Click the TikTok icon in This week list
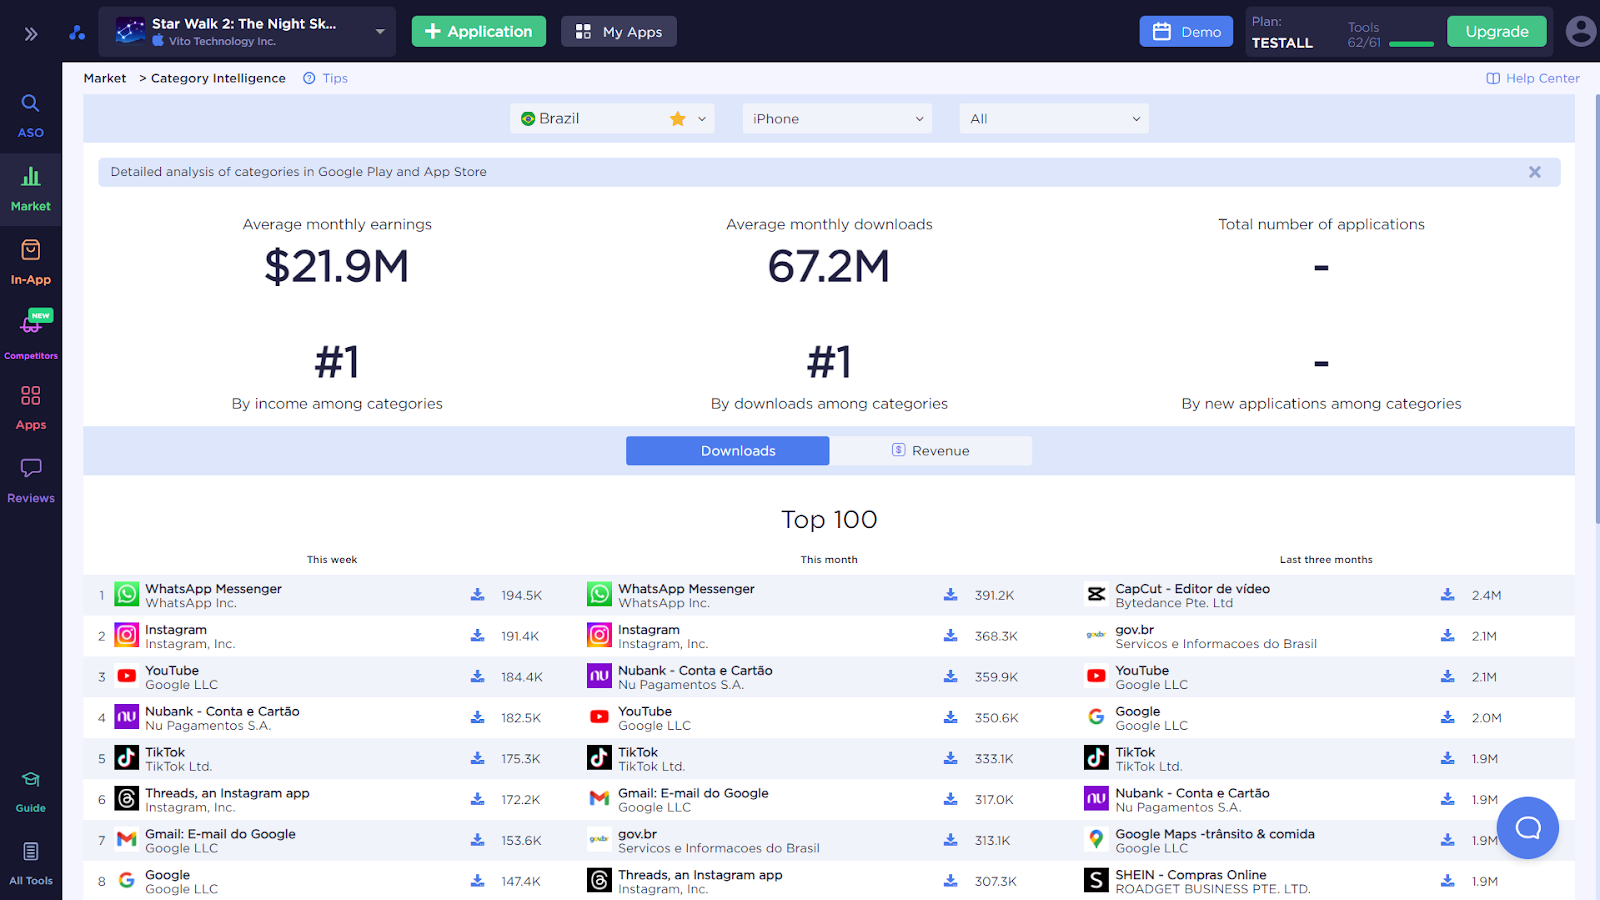This screenshot has width=1600, height=900. (127, 759)
